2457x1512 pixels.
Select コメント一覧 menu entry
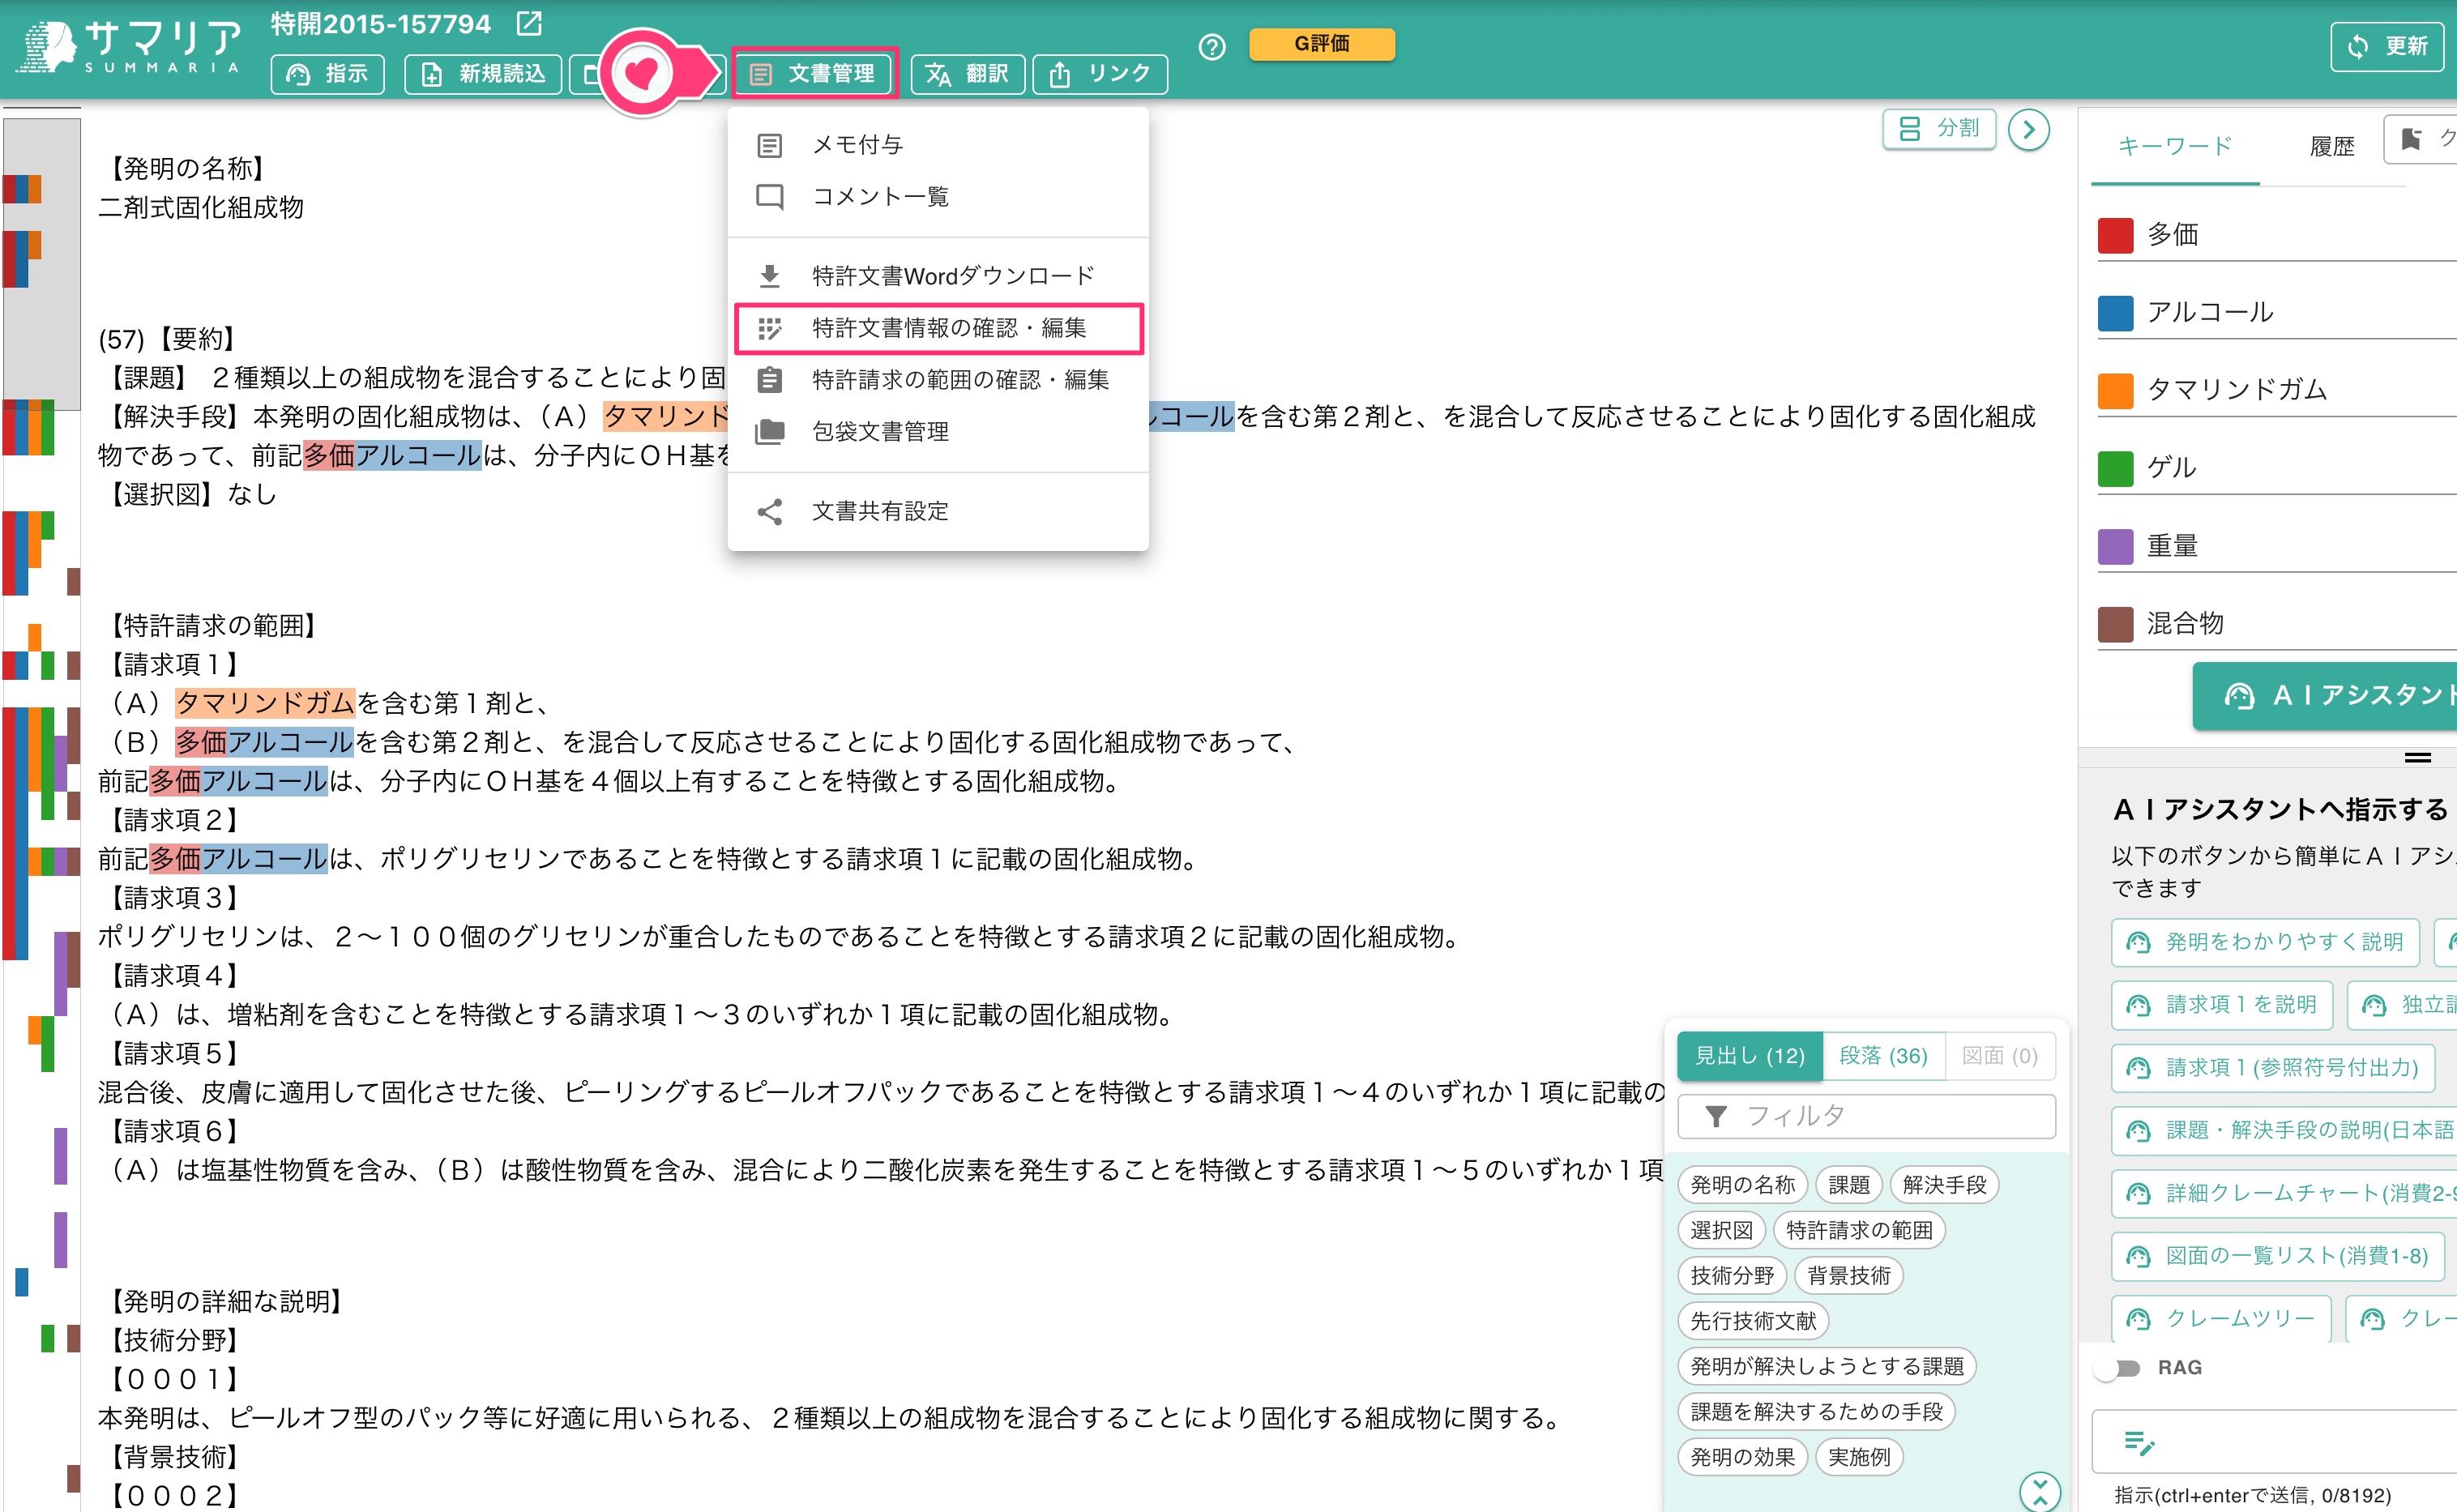click(937, 196)
